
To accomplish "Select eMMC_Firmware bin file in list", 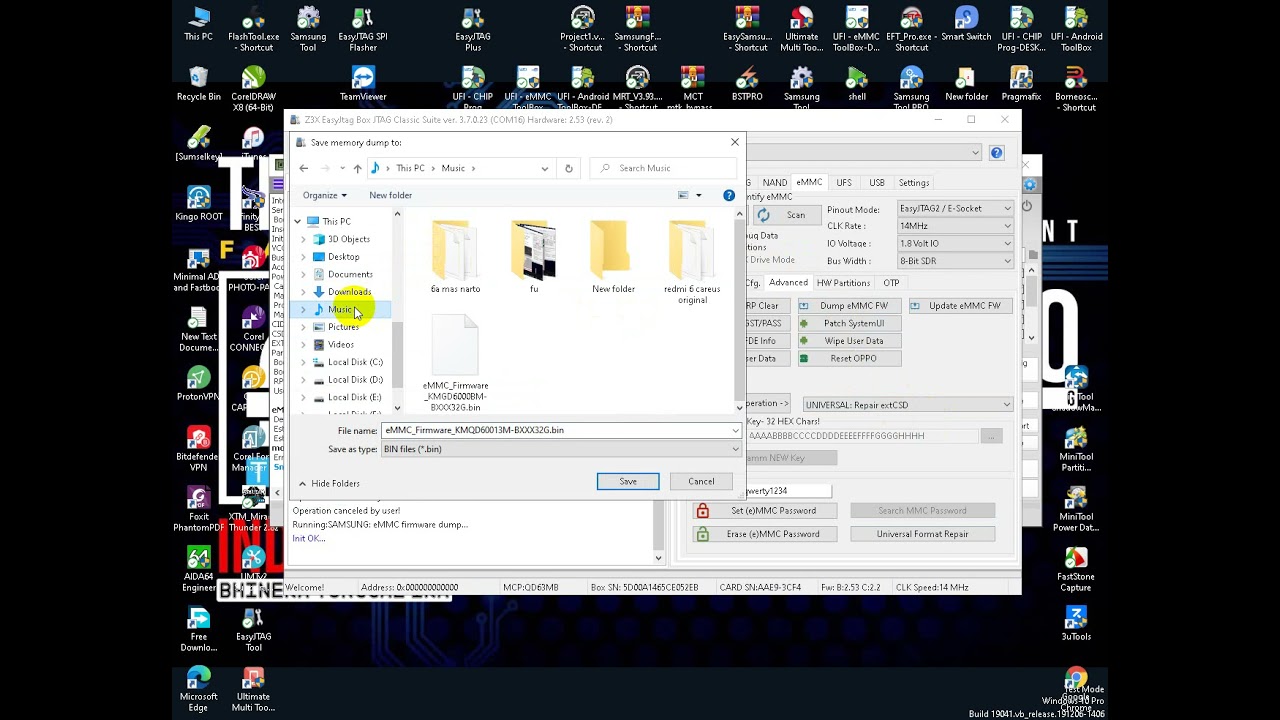I will coord(455,363).
